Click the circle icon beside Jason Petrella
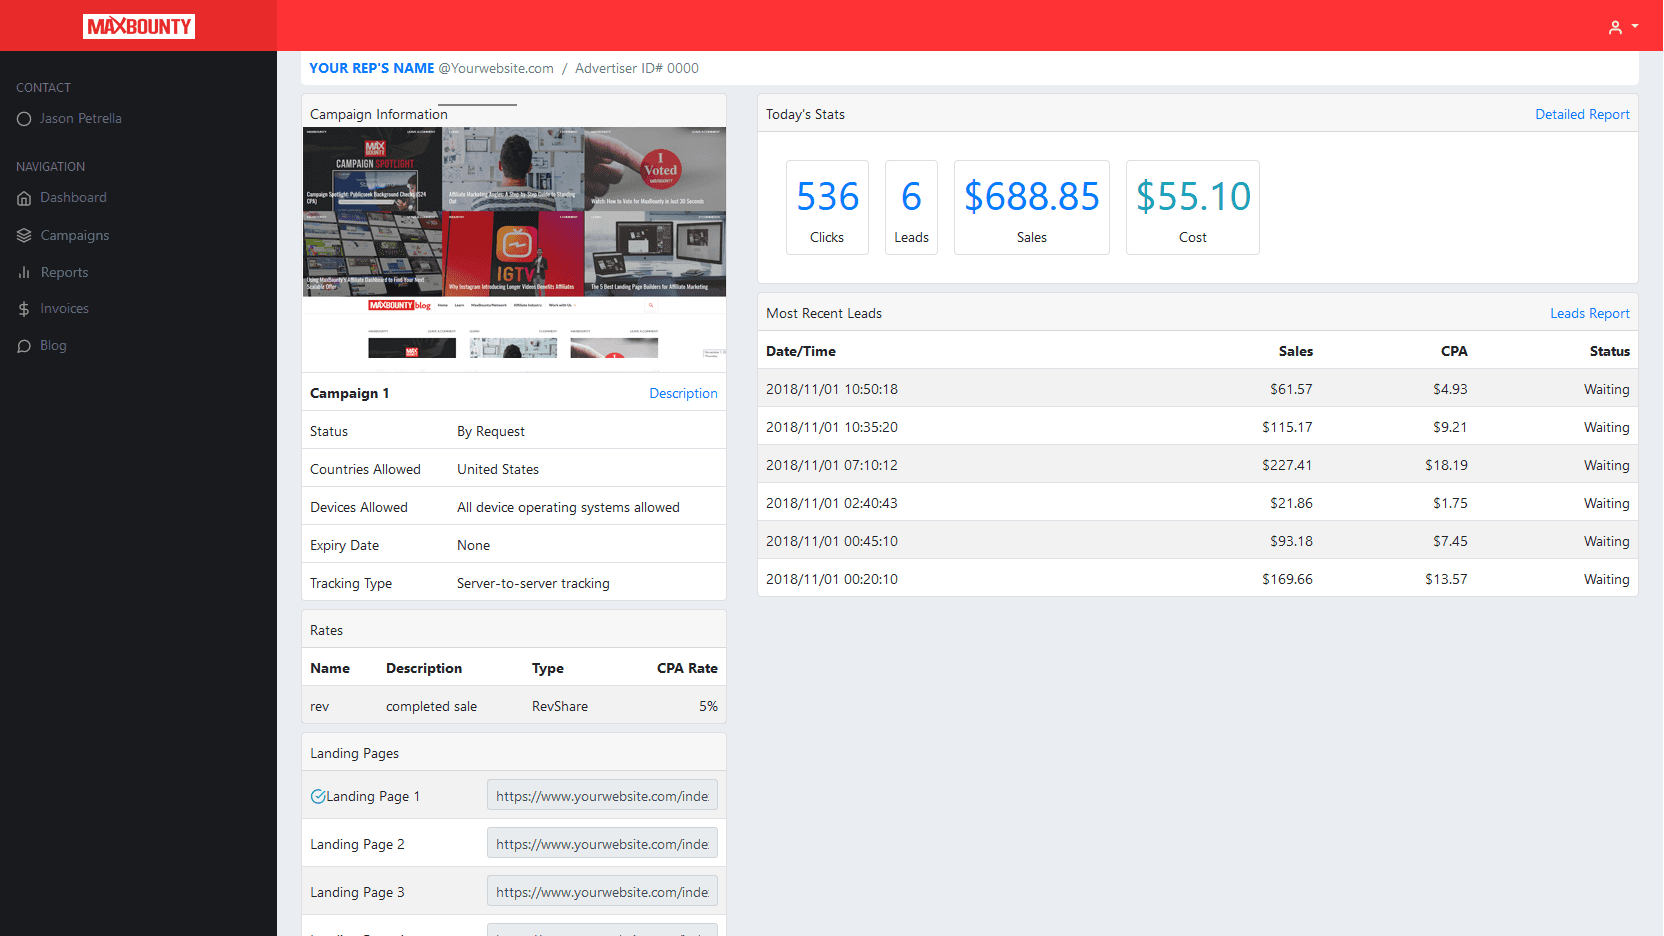The width and height of the screenshot is (1664, 936). (24, 119)
